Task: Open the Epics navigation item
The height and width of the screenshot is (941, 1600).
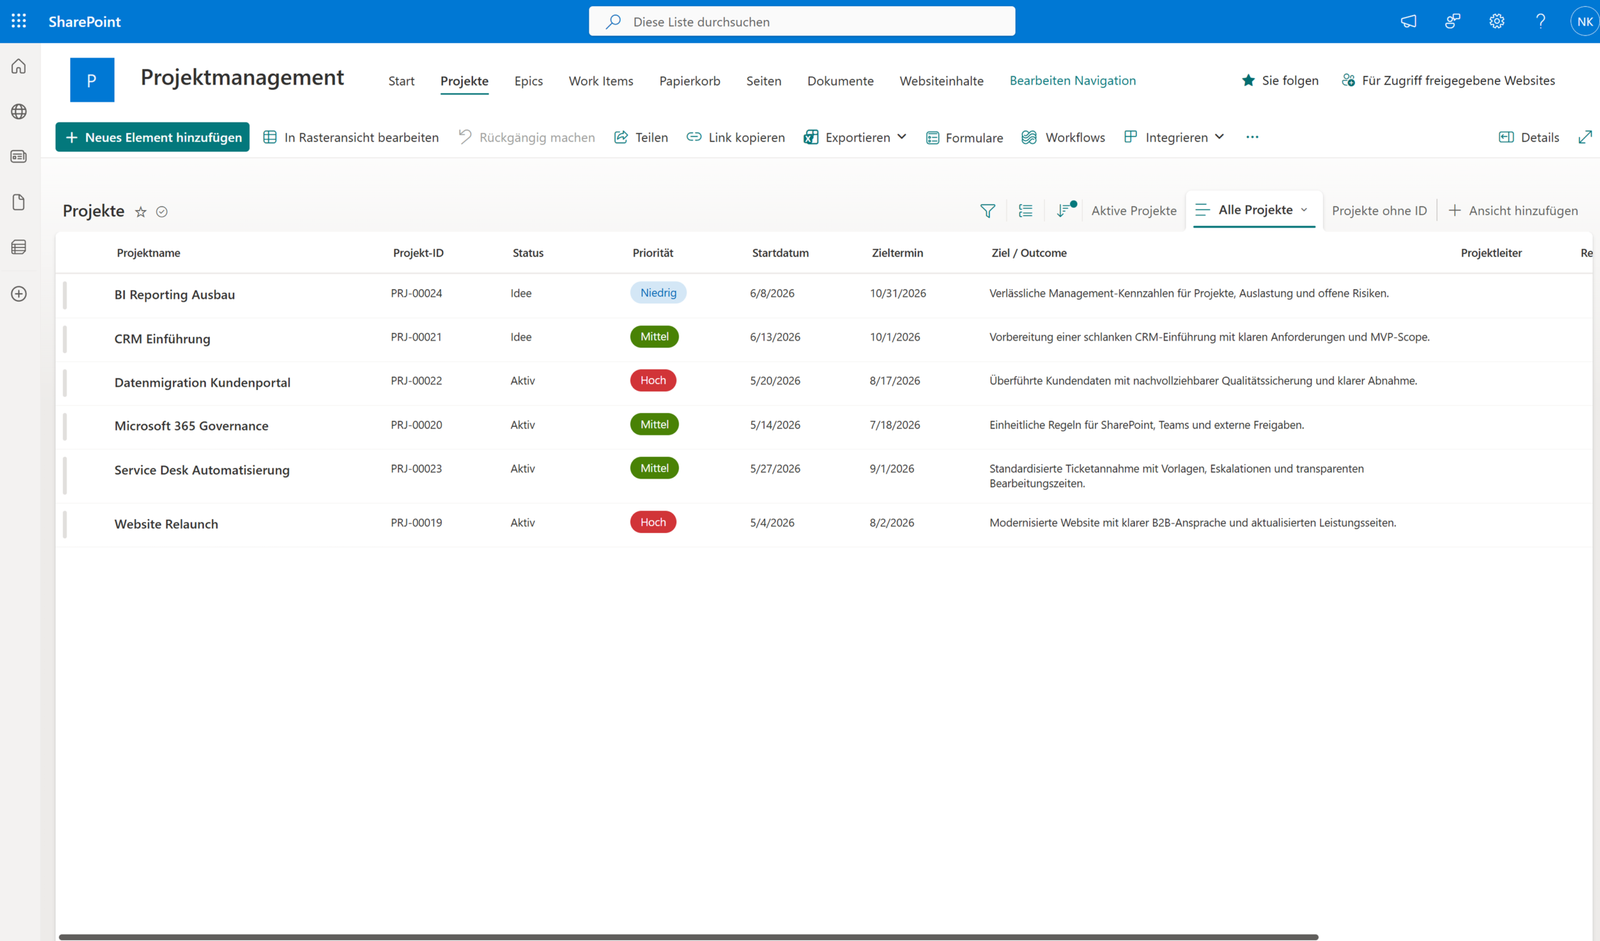Action: 529,81
